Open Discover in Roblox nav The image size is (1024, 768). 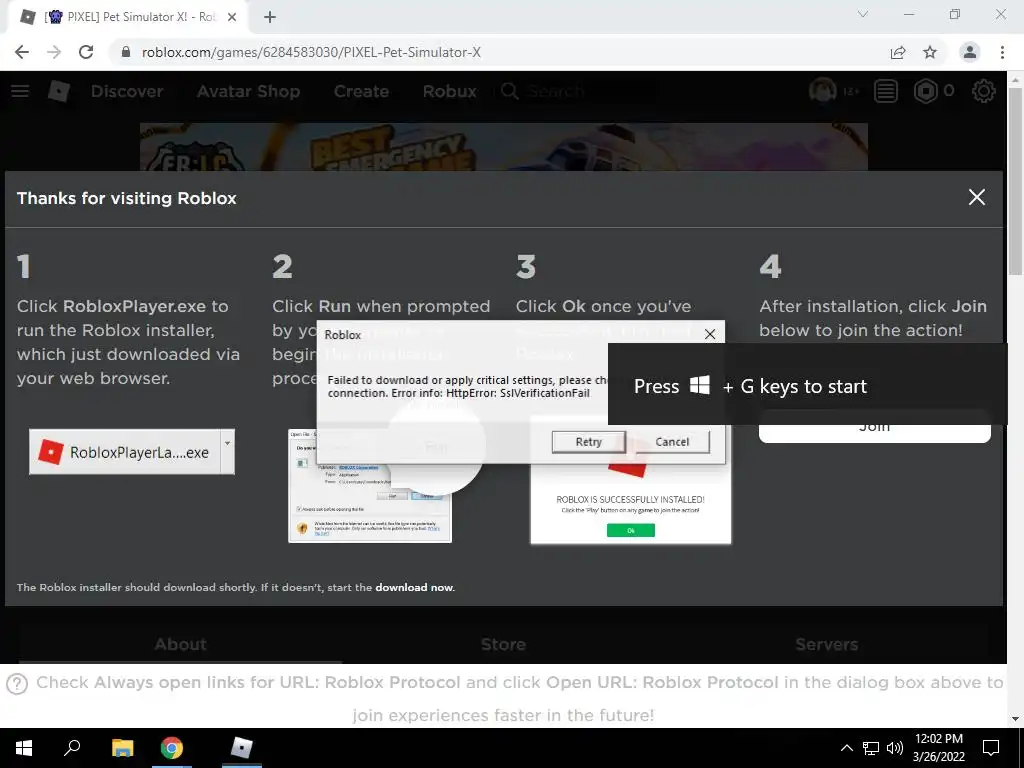127,91
